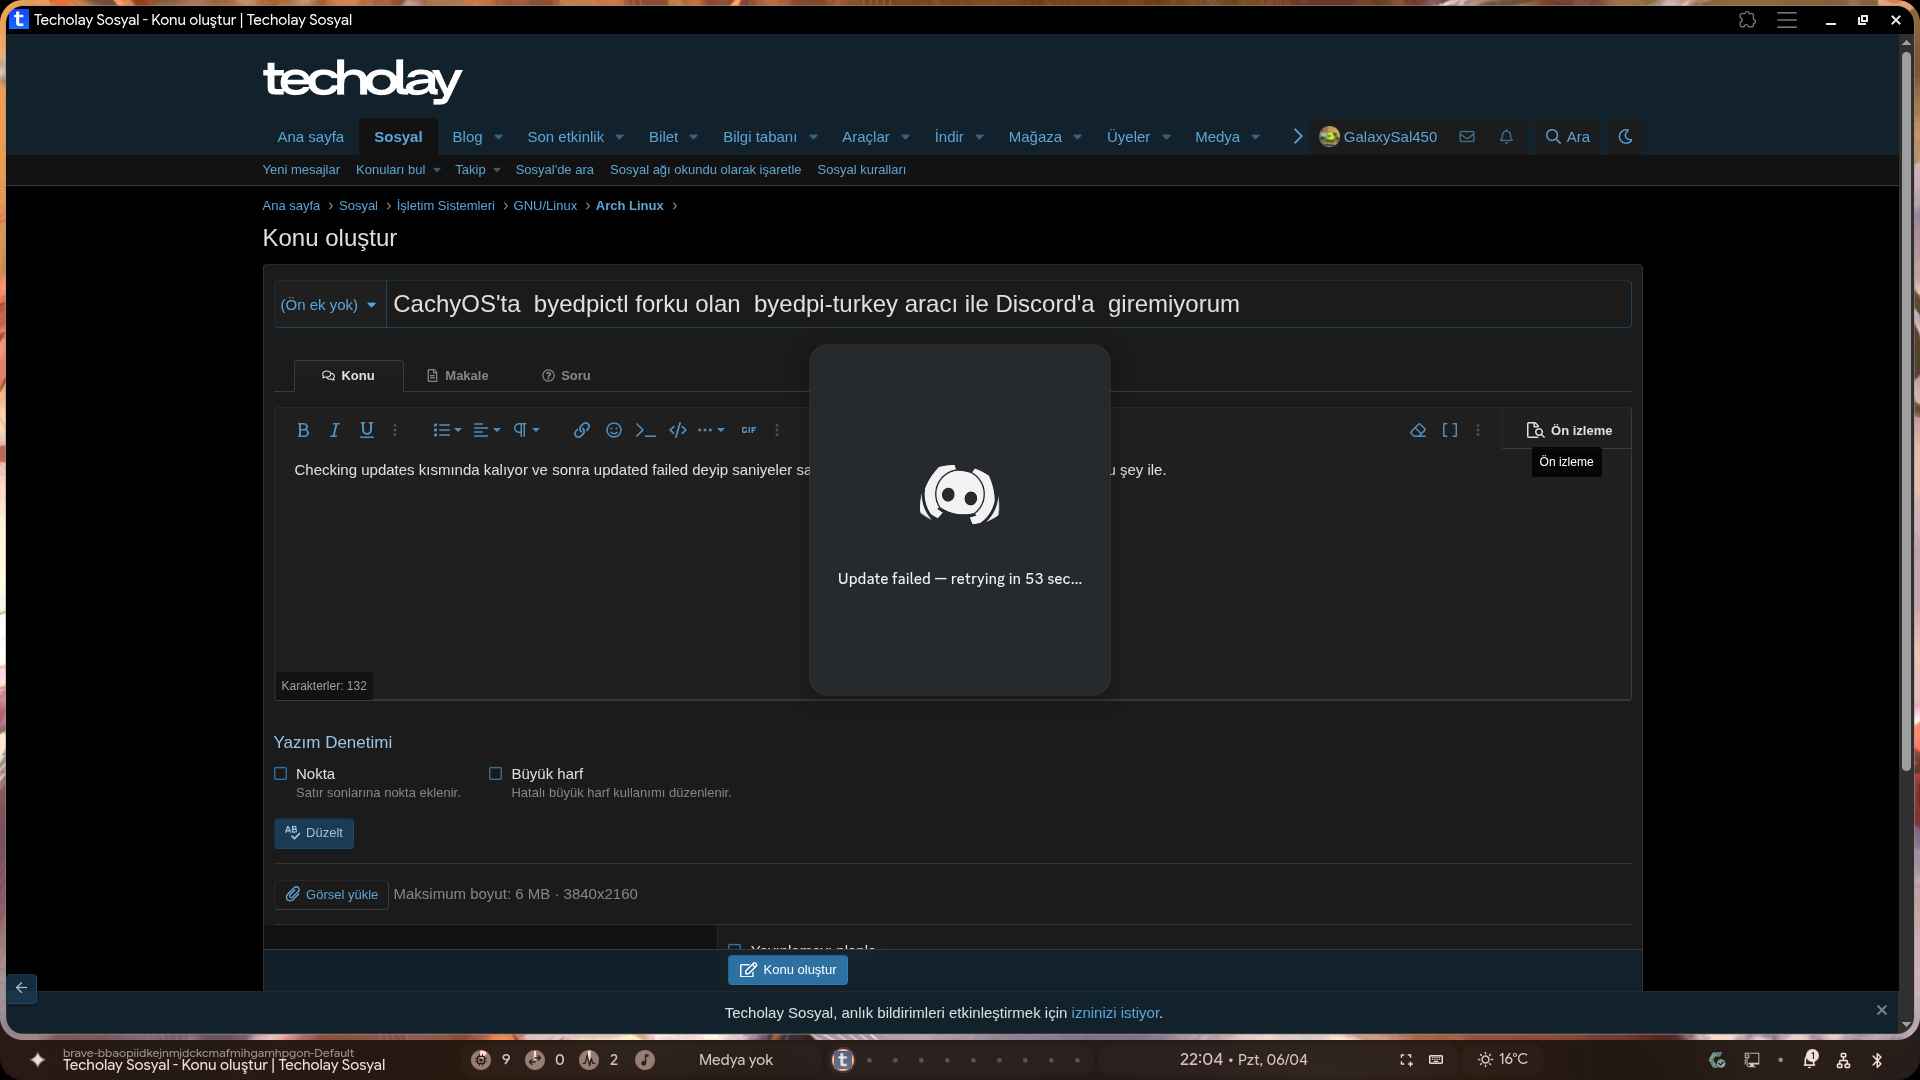Open the Sosyal kuralları link
The height and width of the screenshot is (1080, 1920).
coord(862,170)
